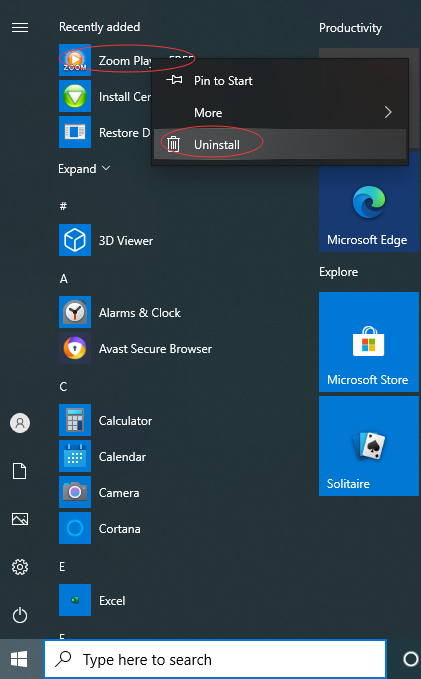Viewport: 421px width, 679px height.
Task: Launch Cortana from the app list
Action: pyautogui.click(x=75, y=528)
